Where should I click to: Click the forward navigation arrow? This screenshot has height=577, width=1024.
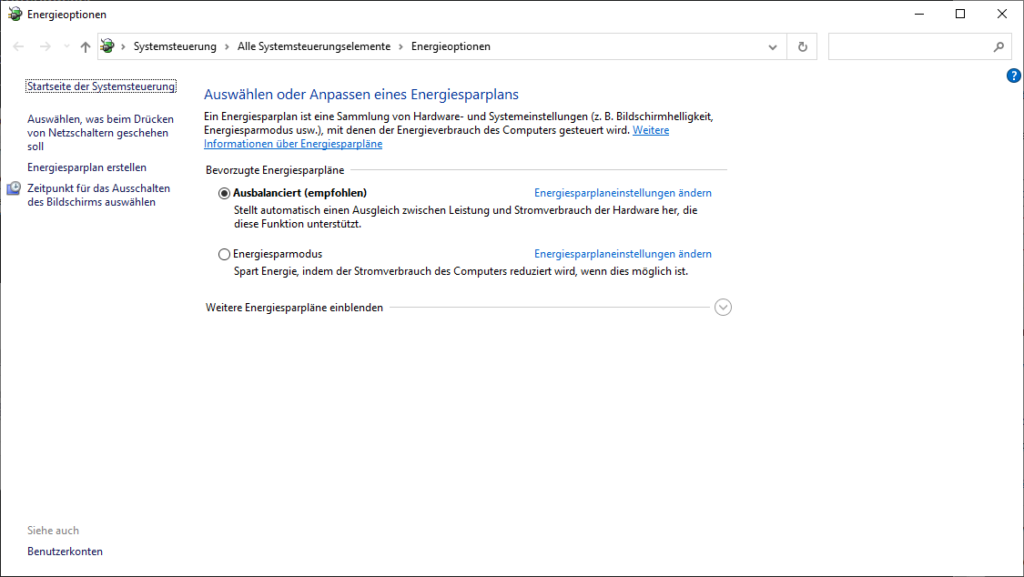coord(45,46)
